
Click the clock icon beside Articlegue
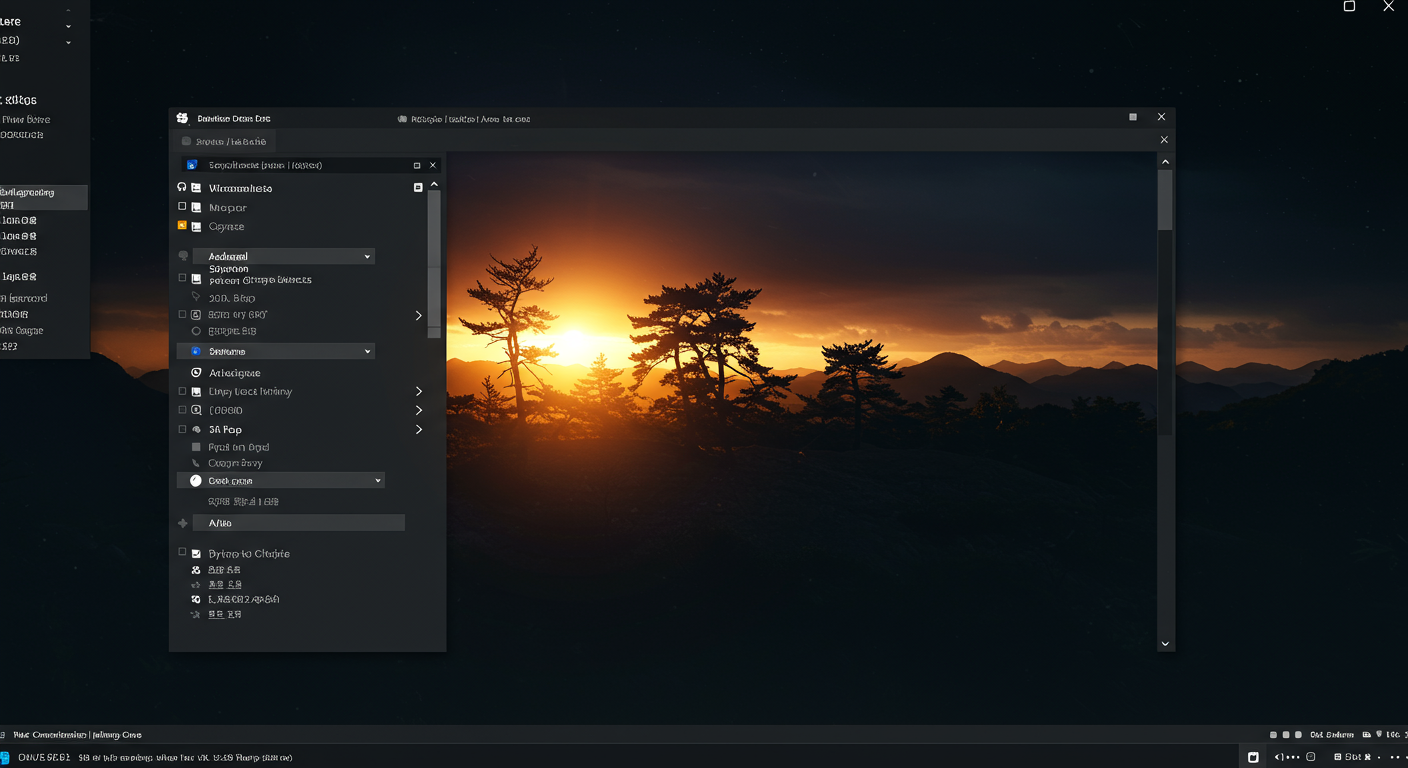tap(196, 372)
